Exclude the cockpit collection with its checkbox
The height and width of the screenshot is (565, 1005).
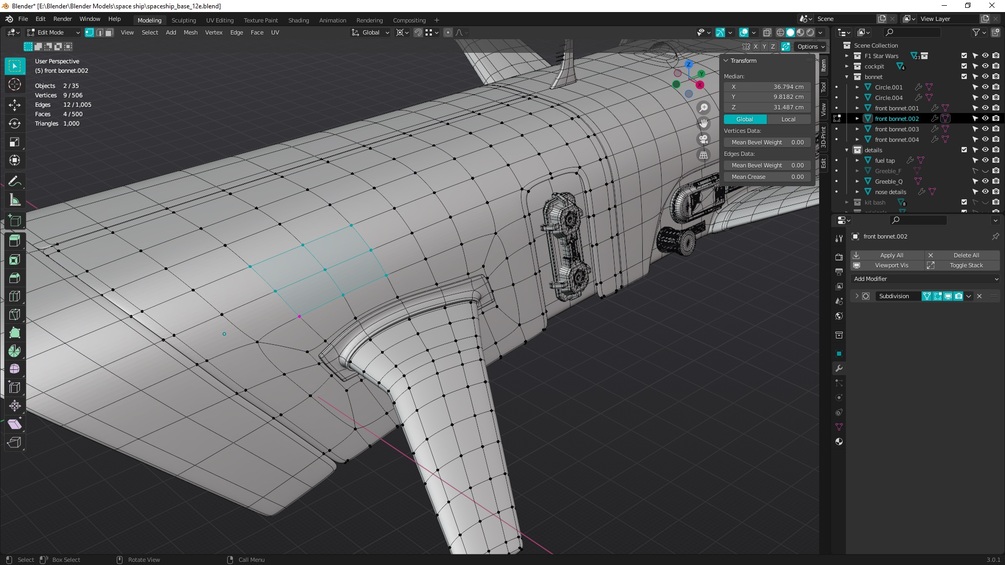[x=963, y=66]
